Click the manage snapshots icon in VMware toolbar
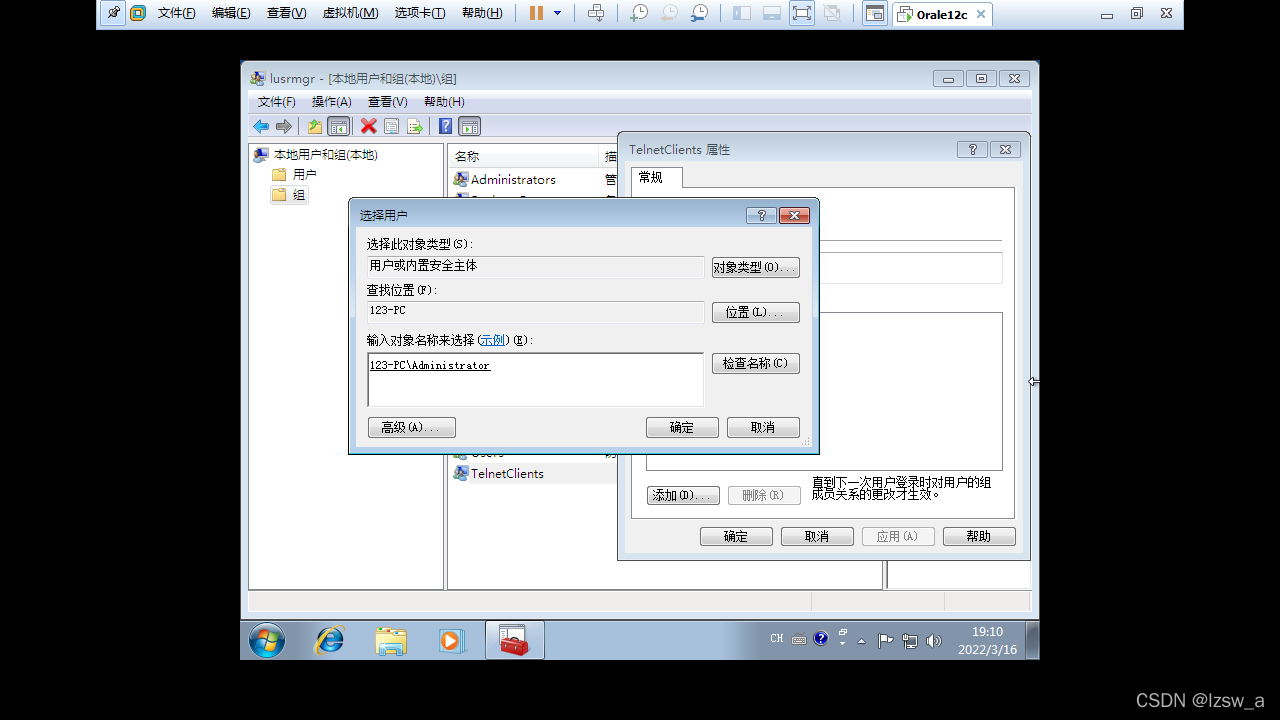 pyautogui.click(x=699, y=13)
